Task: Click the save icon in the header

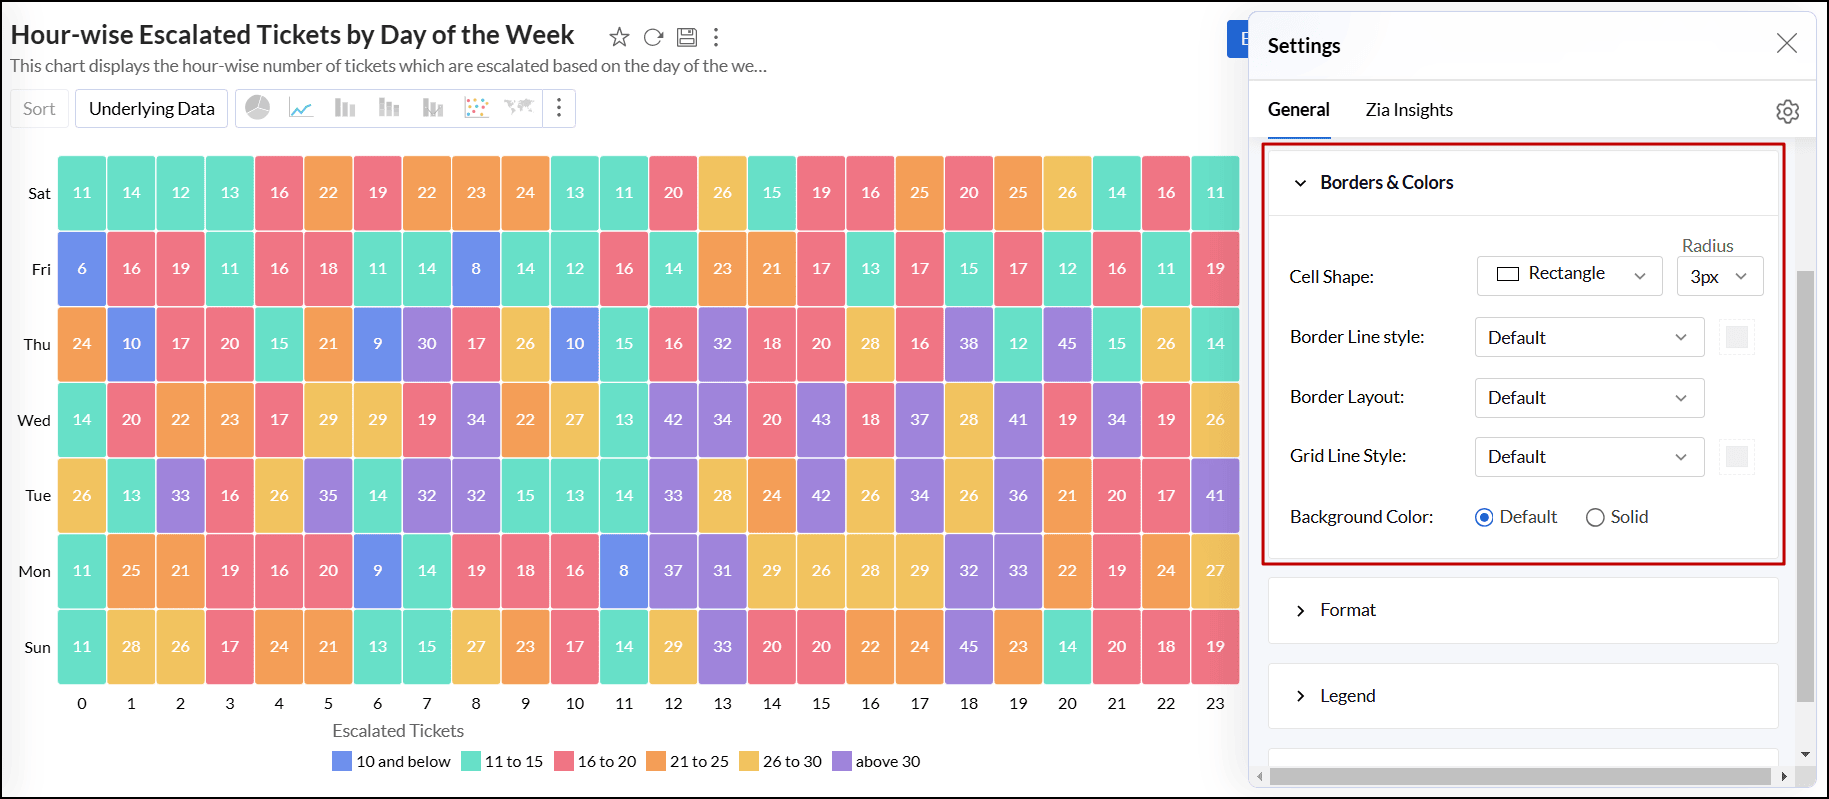Action: [687, 38]
